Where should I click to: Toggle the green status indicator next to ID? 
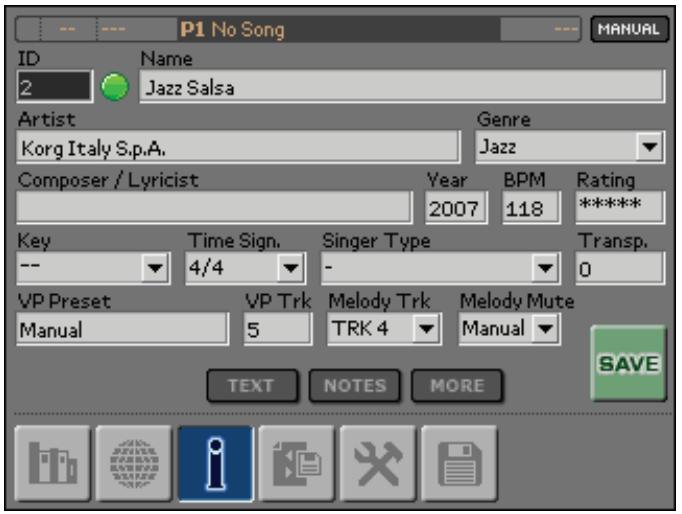[115, 87]
